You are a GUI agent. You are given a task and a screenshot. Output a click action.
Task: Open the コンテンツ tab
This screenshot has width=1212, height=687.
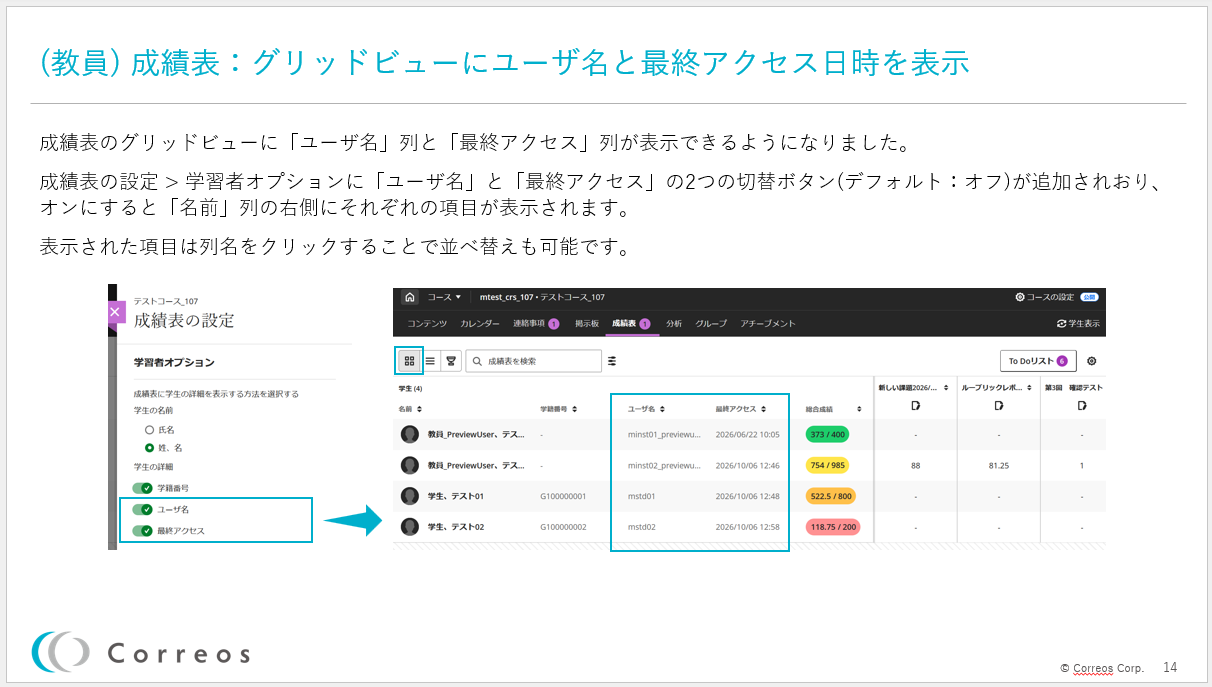pyautogui.click(x=427, y=324)
